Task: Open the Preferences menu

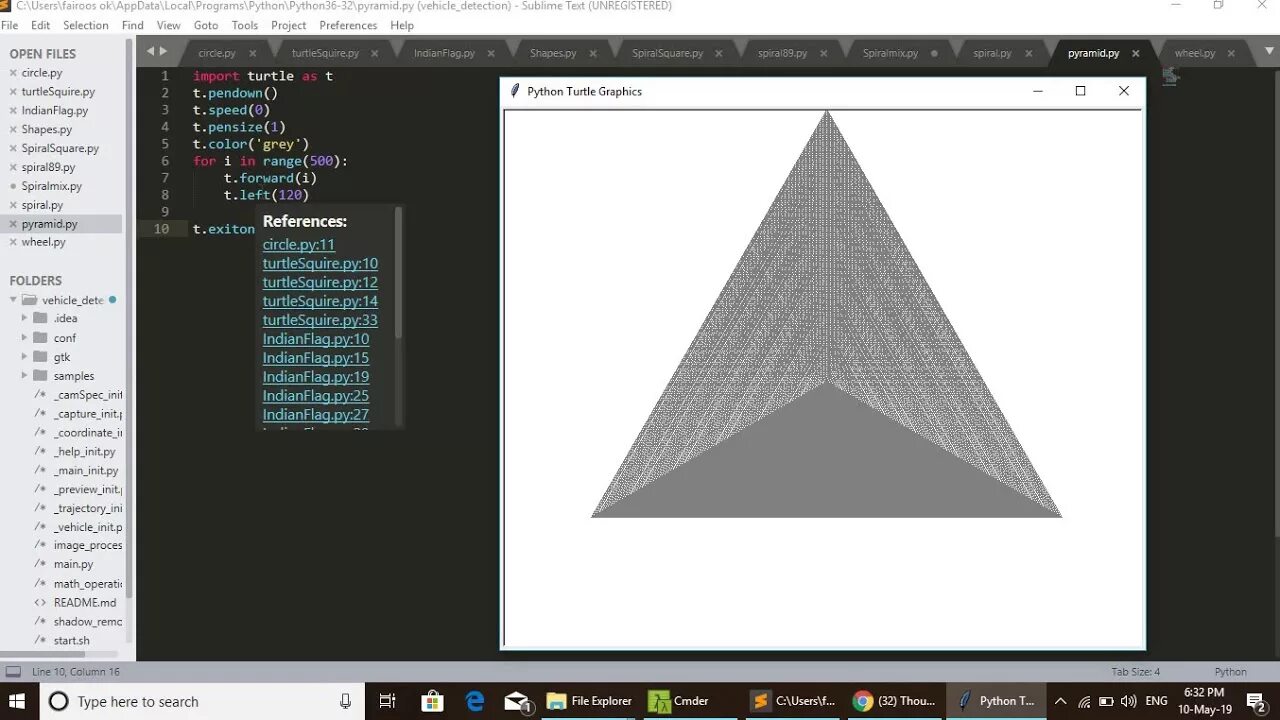Action: (348, 25)
